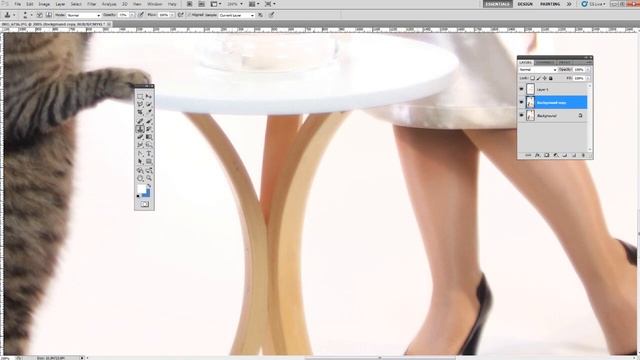
Task: Click the Link layers icon
Action: [x=528, y=155]
